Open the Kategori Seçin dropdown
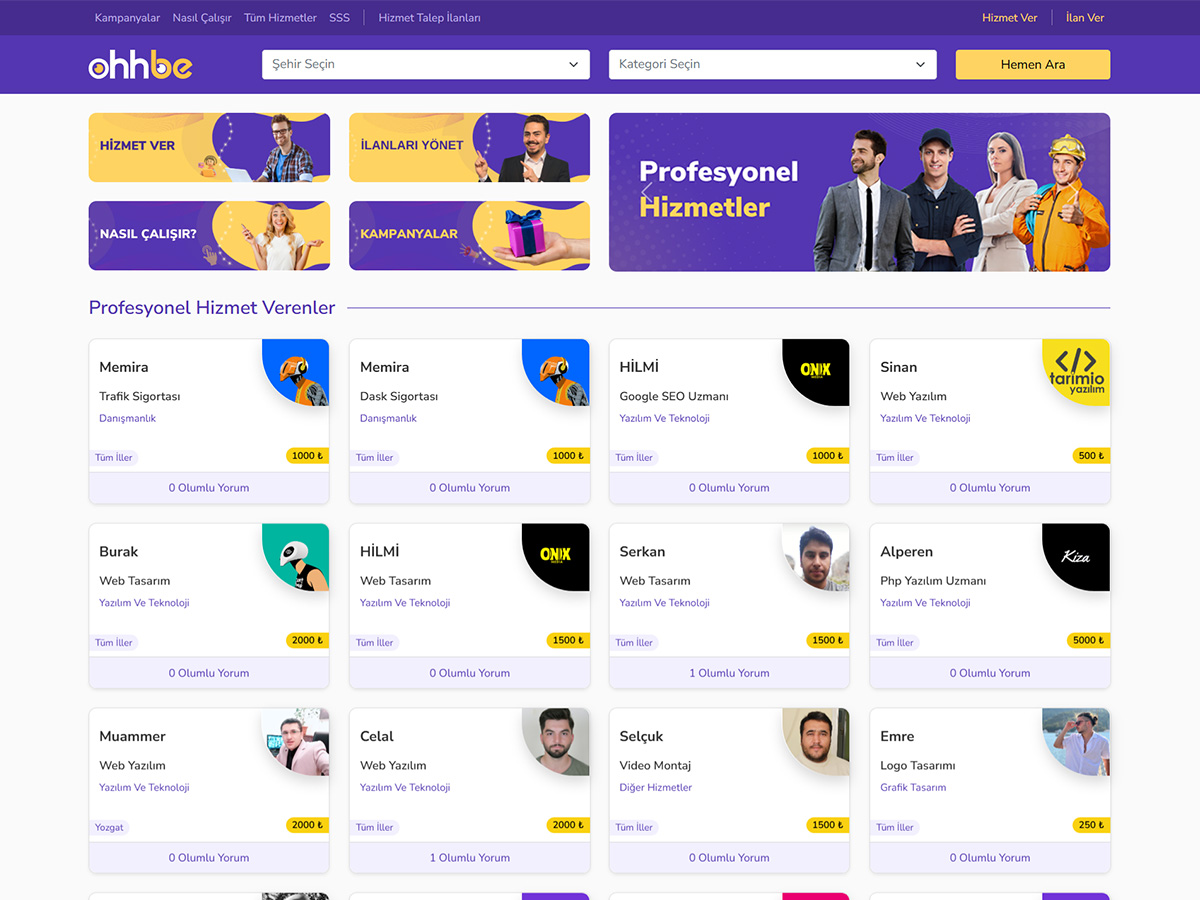This screenshot has width=1200, height=900. 772,64
